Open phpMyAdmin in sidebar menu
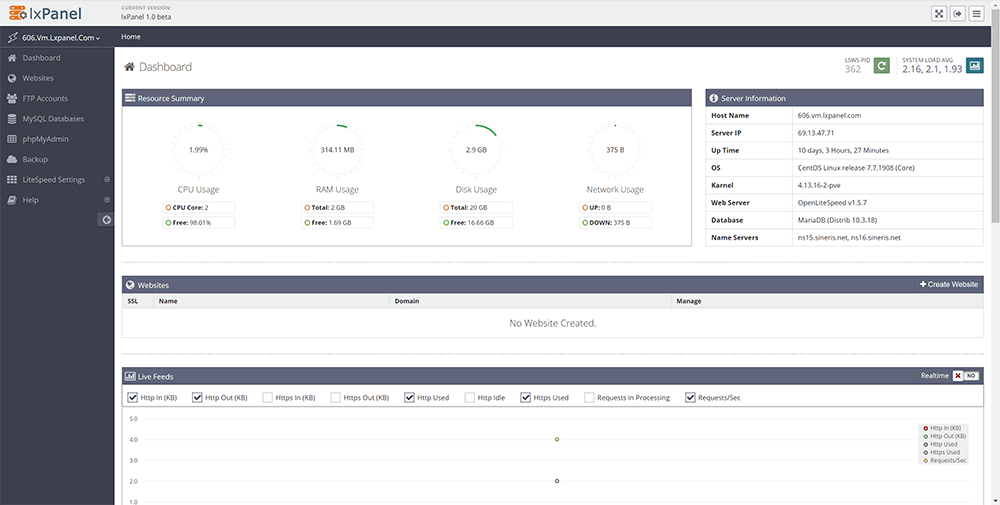 pyautogui.click(x=45, y=139)
